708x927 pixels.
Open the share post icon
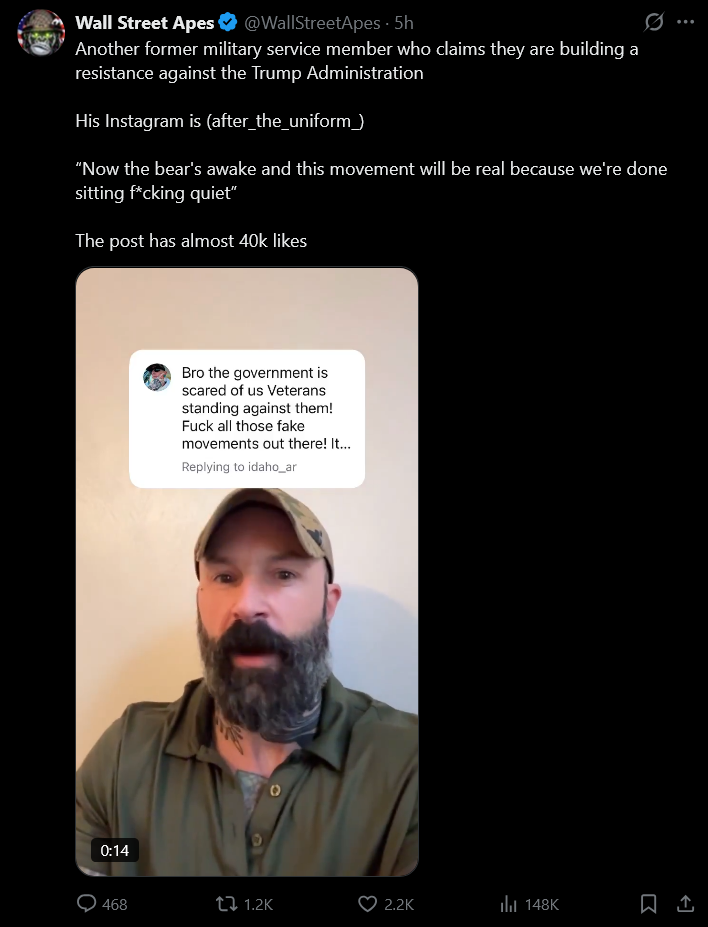click(x=685, y=903)
